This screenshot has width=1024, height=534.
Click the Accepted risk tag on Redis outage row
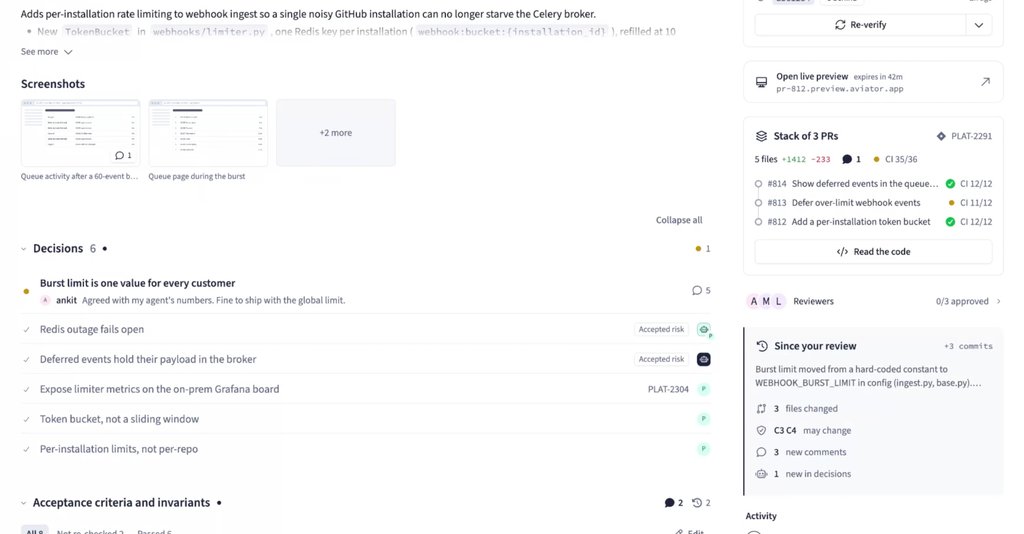[x=661, y=329]
